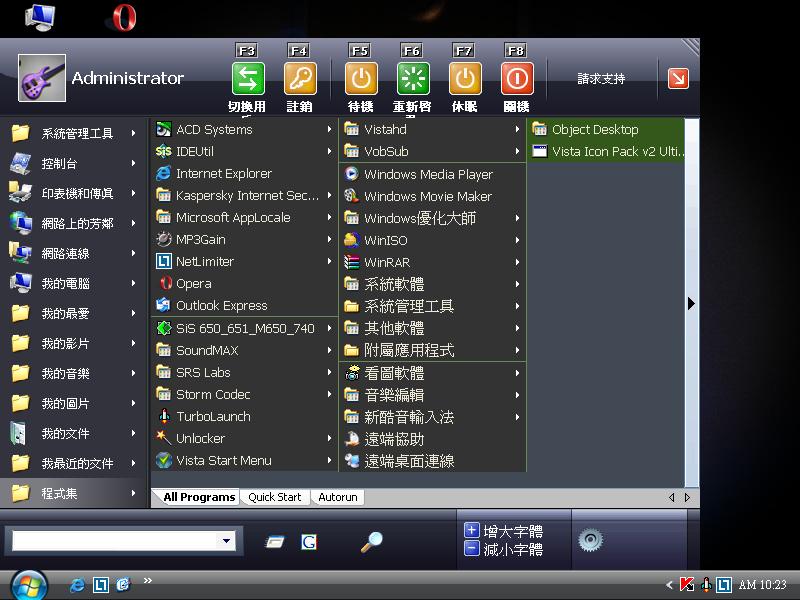Open Windows Media Player entry
The height and width of the screenshot is (600, 800).
tap(433, 174)
